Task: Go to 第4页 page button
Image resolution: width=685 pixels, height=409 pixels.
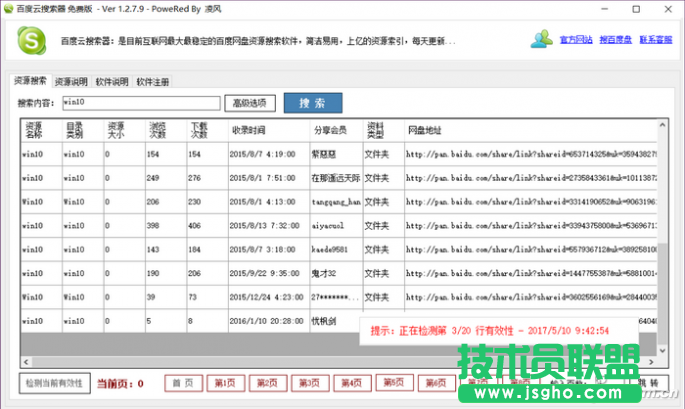Action: click(x=352, y=383)
